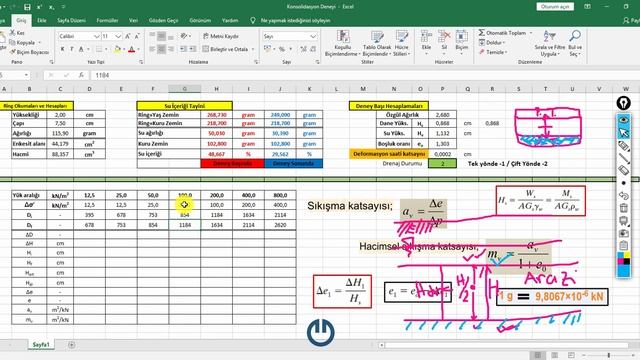
Task: Click Otomatik Toplam autosum
Action: point(502,33)
